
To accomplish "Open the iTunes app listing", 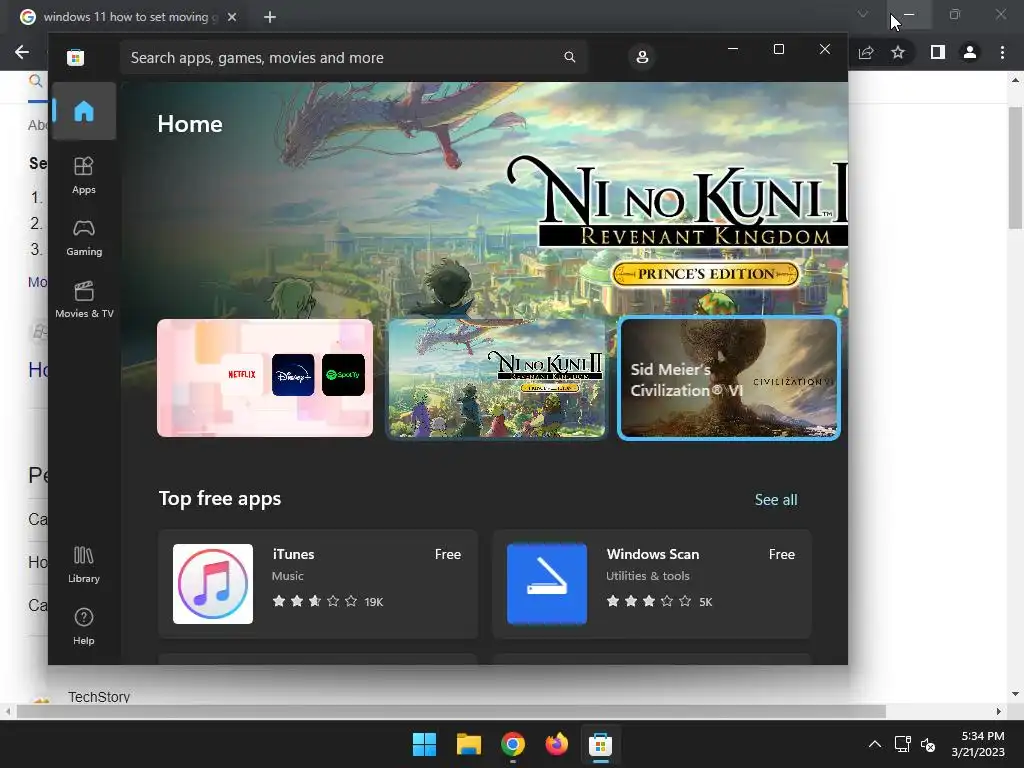I will point(318,583).
